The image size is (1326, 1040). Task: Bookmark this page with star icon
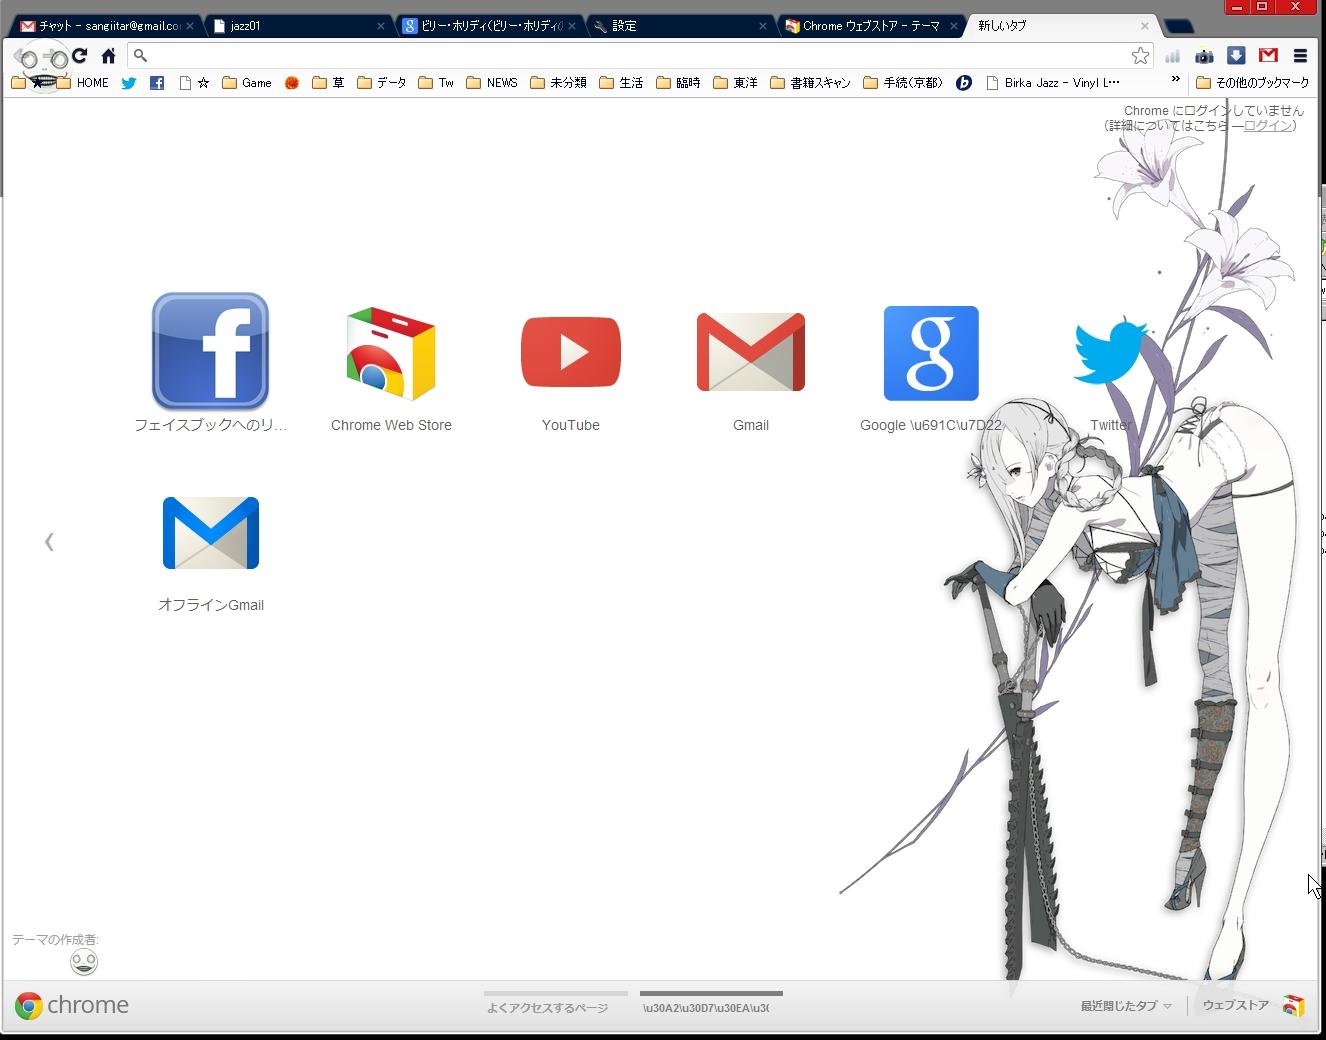pos(1140,56)
